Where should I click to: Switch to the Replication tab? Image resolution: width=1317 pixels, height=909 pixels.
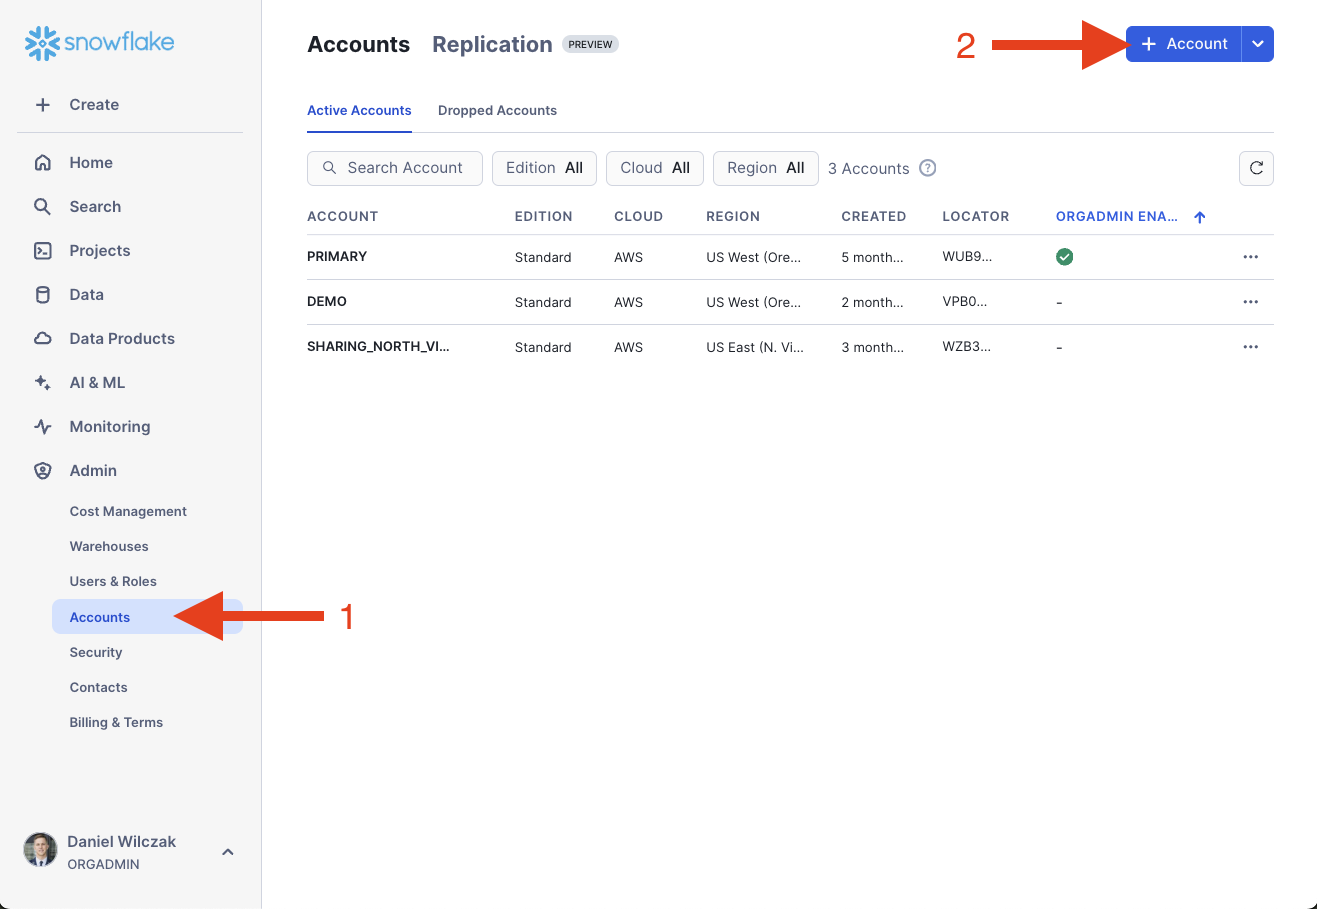click(492, 45)
